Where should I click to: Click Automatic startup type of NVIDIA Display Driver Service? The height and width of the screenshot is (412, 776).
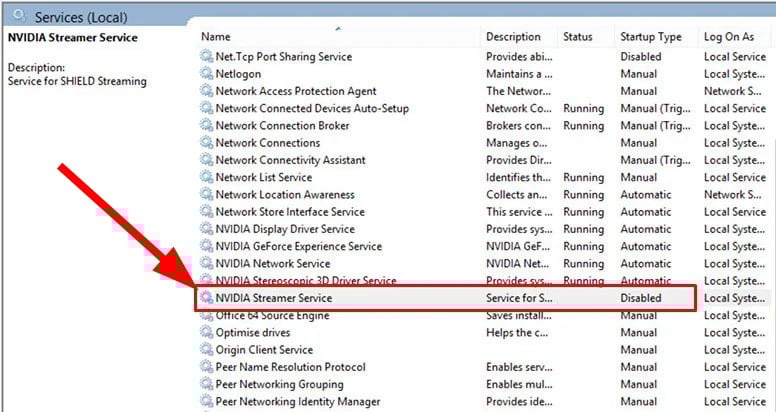tap(646, 229)
